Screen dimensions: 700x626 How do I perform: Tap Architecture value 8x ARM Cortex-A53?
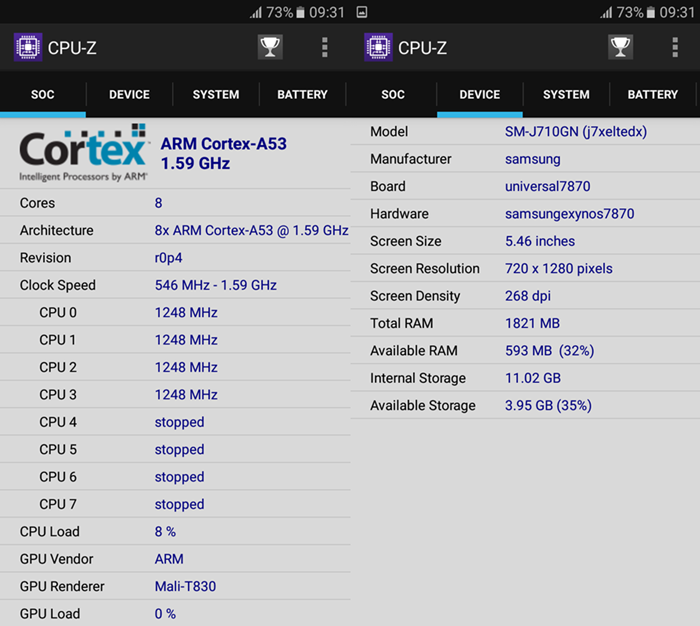coord(251,230)
